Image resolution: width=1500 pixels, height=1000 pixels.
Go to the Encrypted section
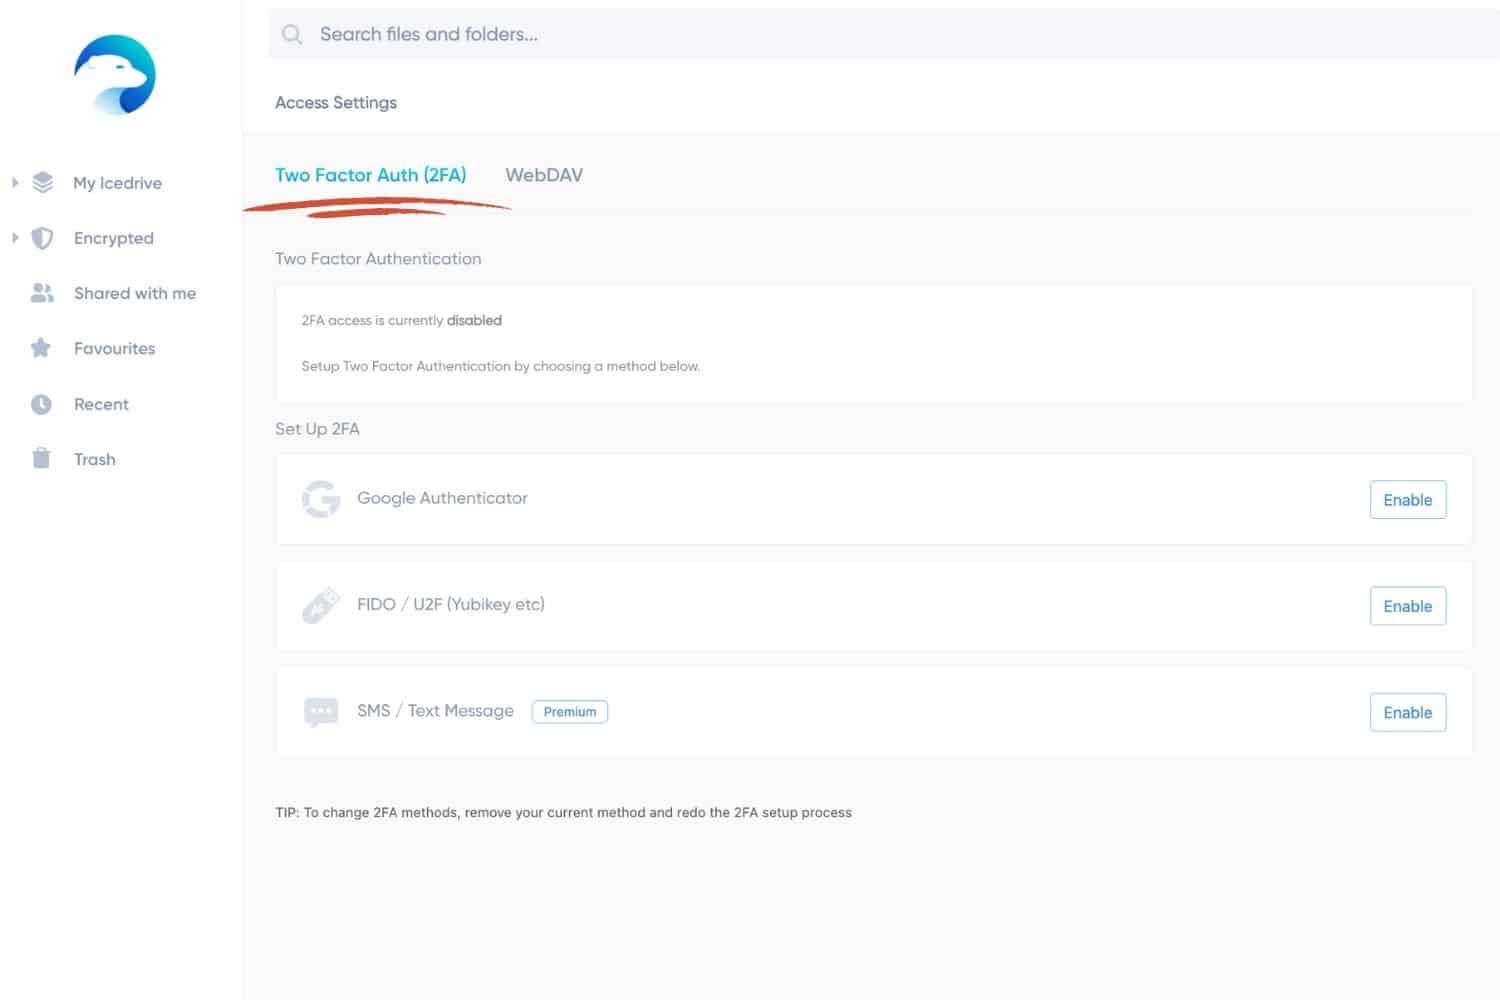tap(114, 238)
